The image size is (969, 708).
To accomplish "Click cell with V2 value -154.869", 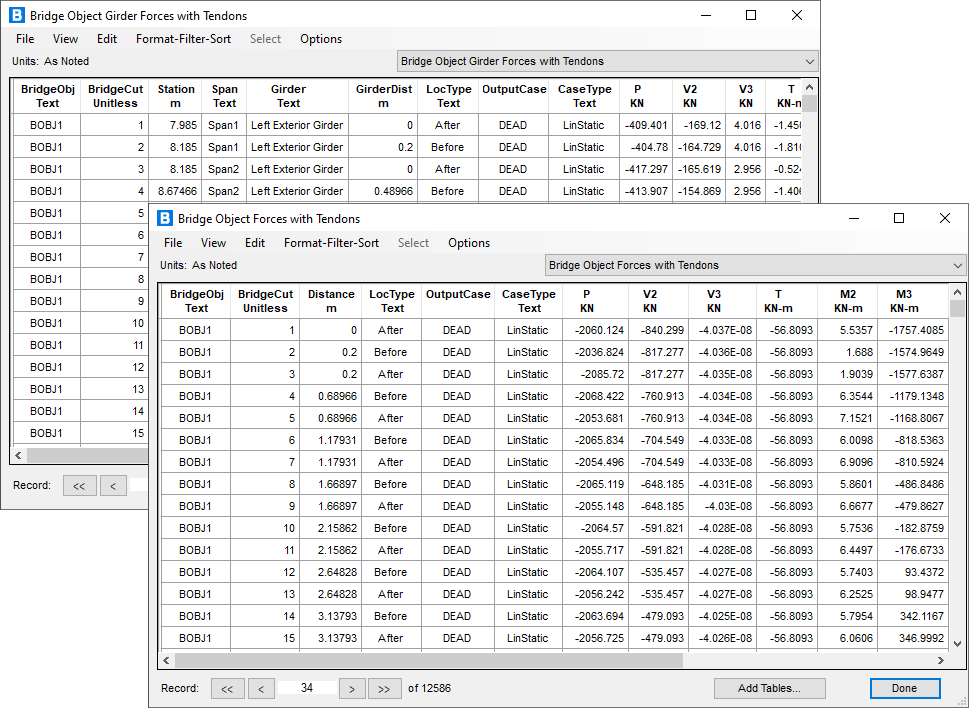I will [699, 191].
